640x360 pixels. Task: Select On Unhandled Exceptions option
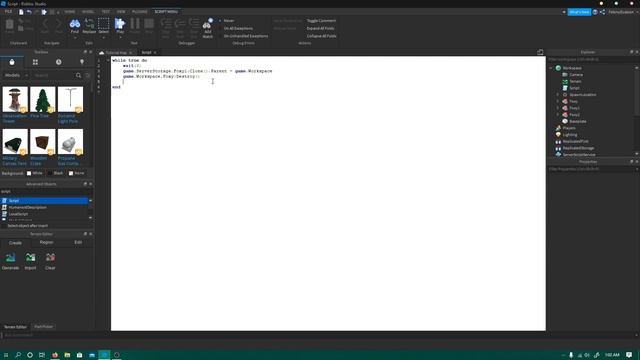click(243, 36)
